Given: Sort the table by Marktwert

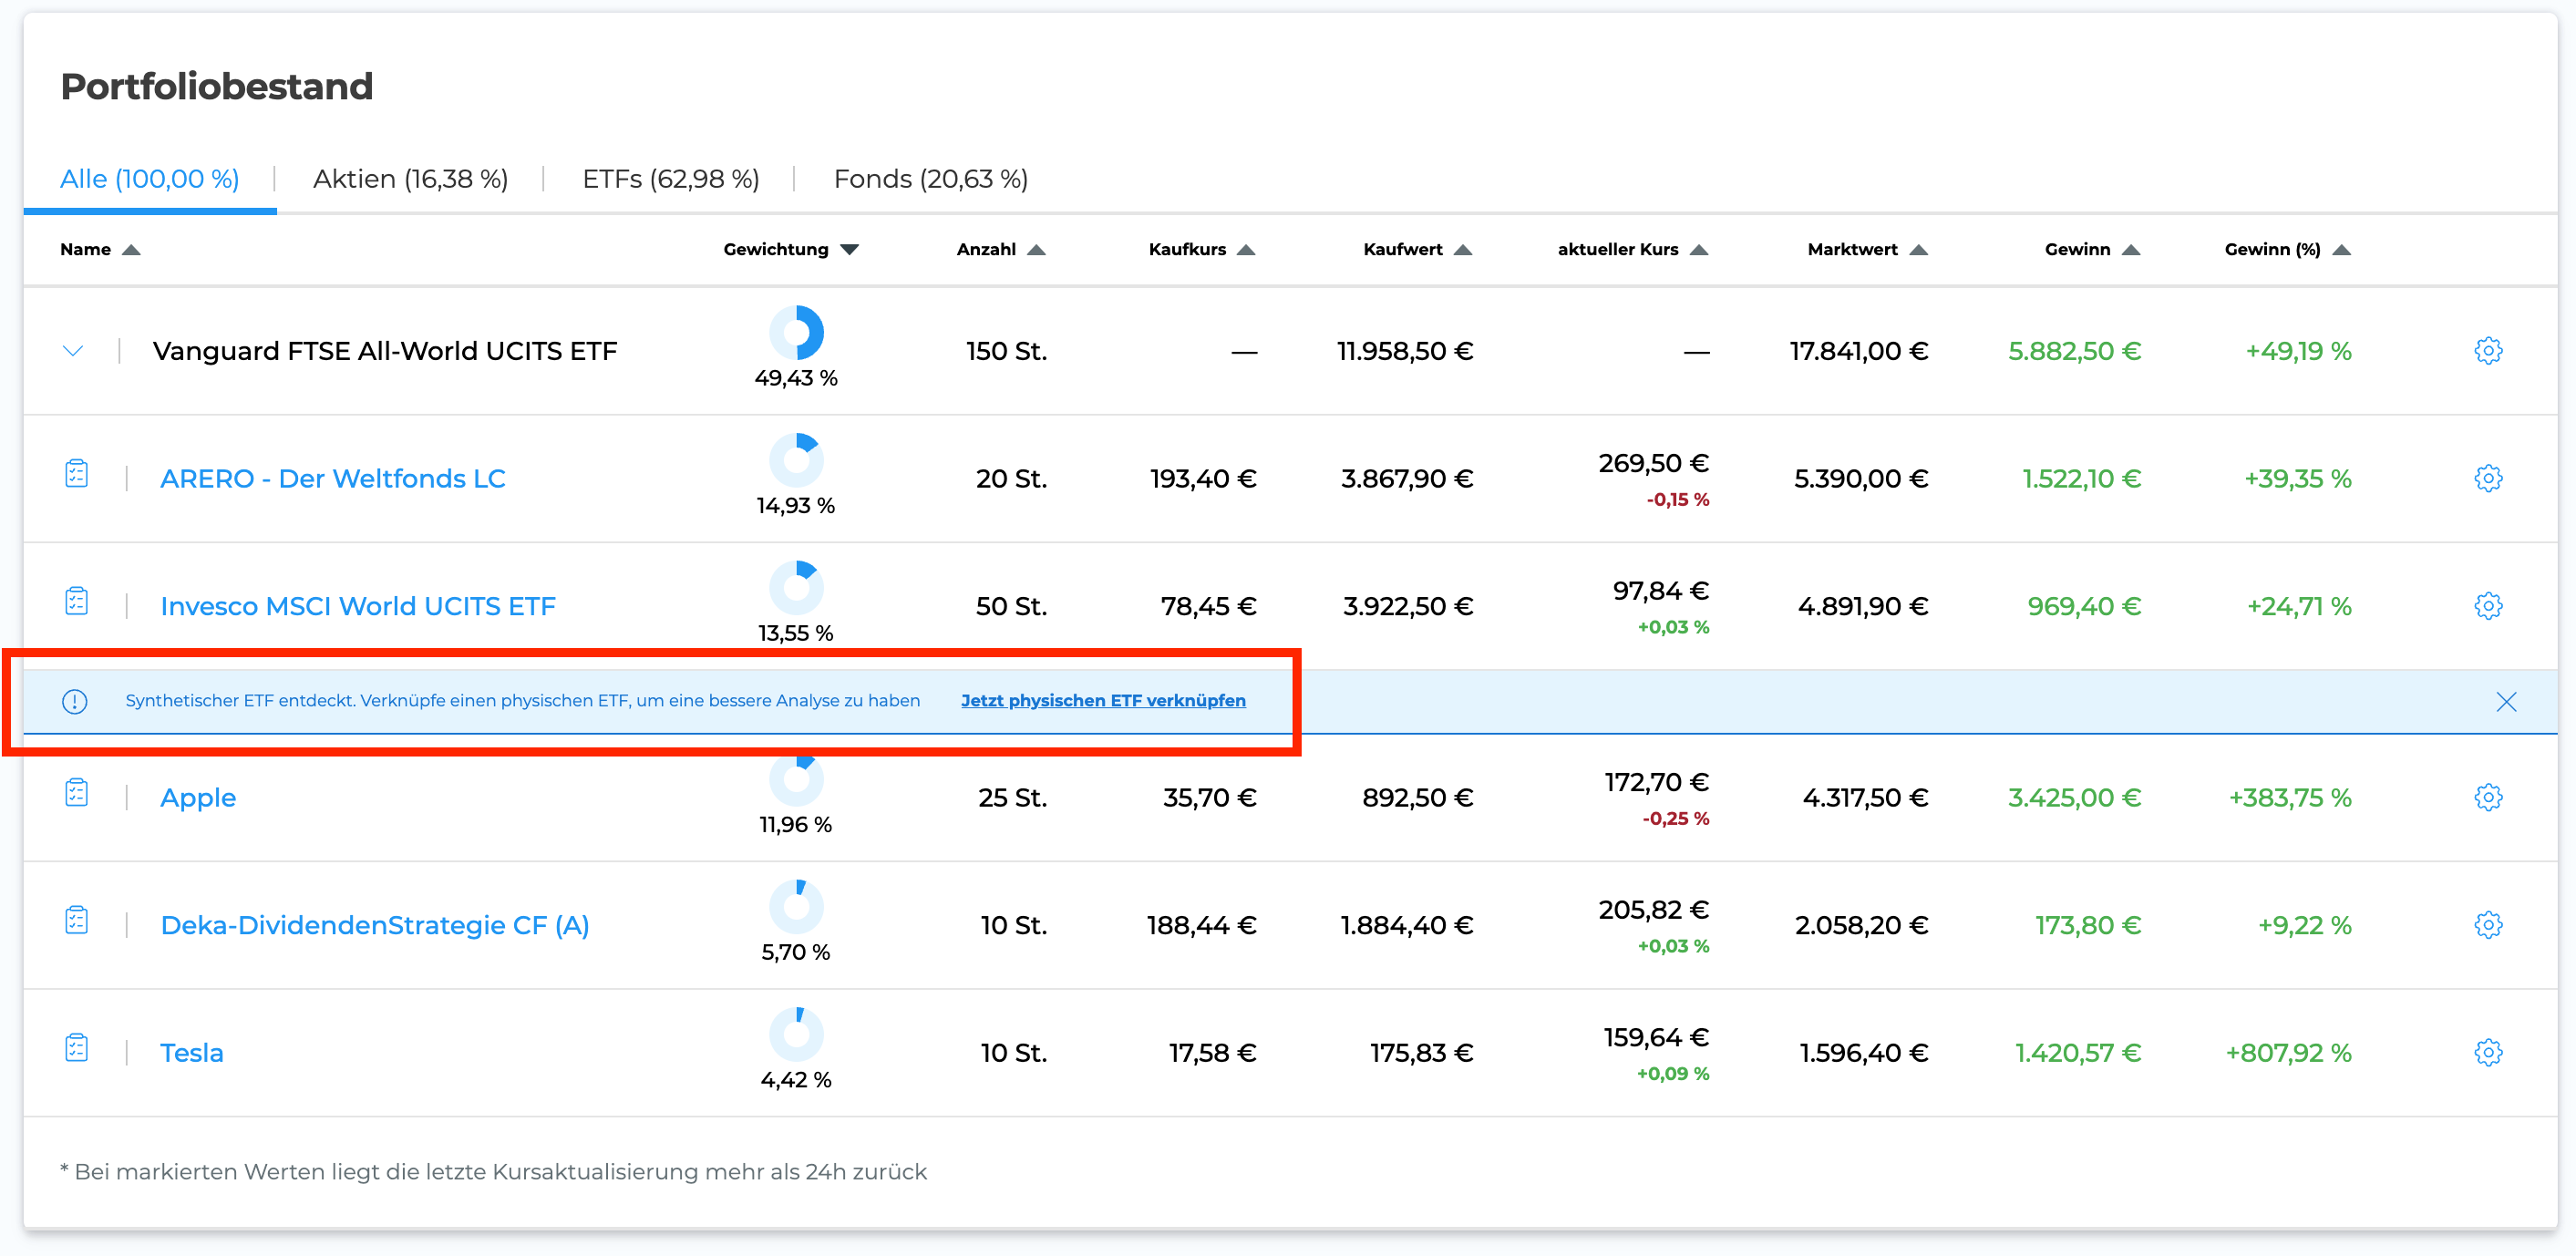Looking at the screenshot, I should pyautogui.click(x=1866, y=249).
